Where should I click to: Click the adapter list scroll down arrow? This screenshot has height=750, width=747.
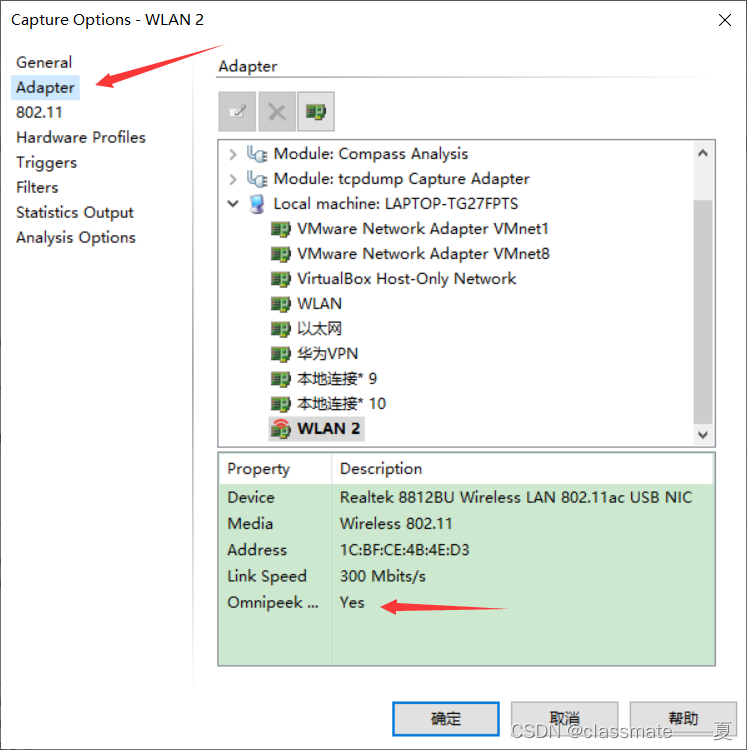point(703,435)
